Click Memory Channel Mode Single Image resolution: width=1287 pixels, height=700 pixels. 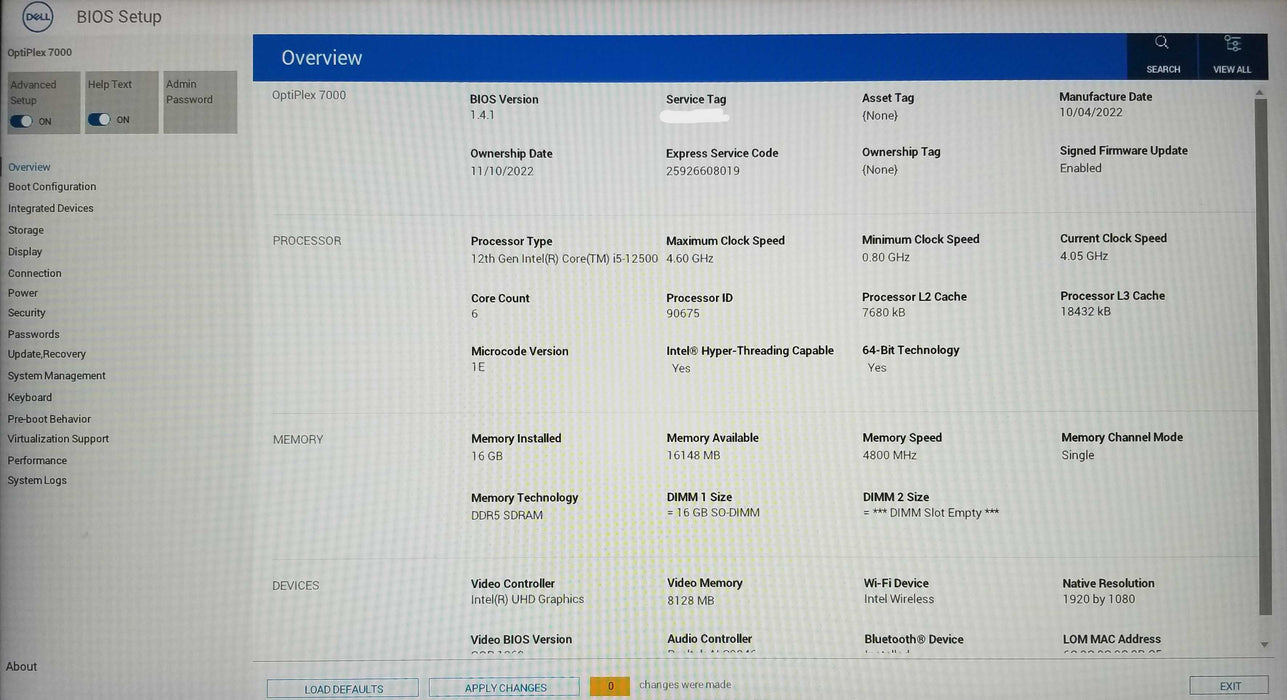[1078, 455]
